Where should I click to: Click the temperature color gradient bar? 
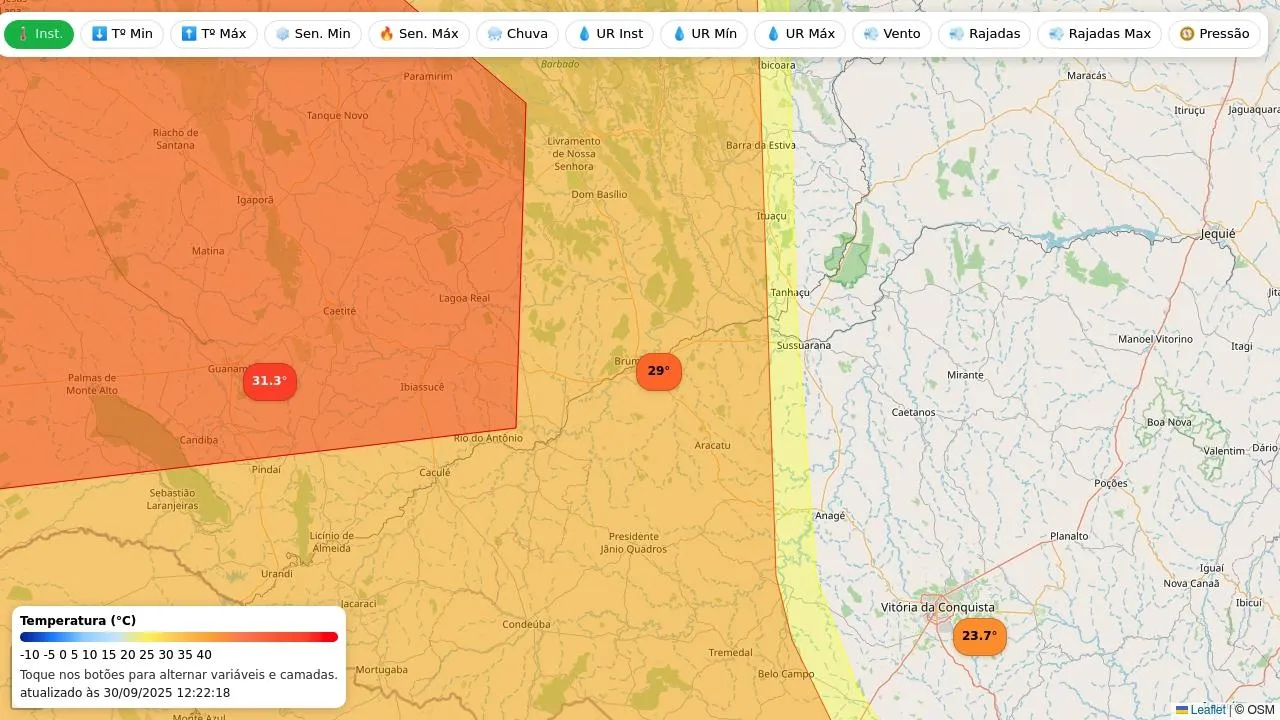tap(179, 637)
